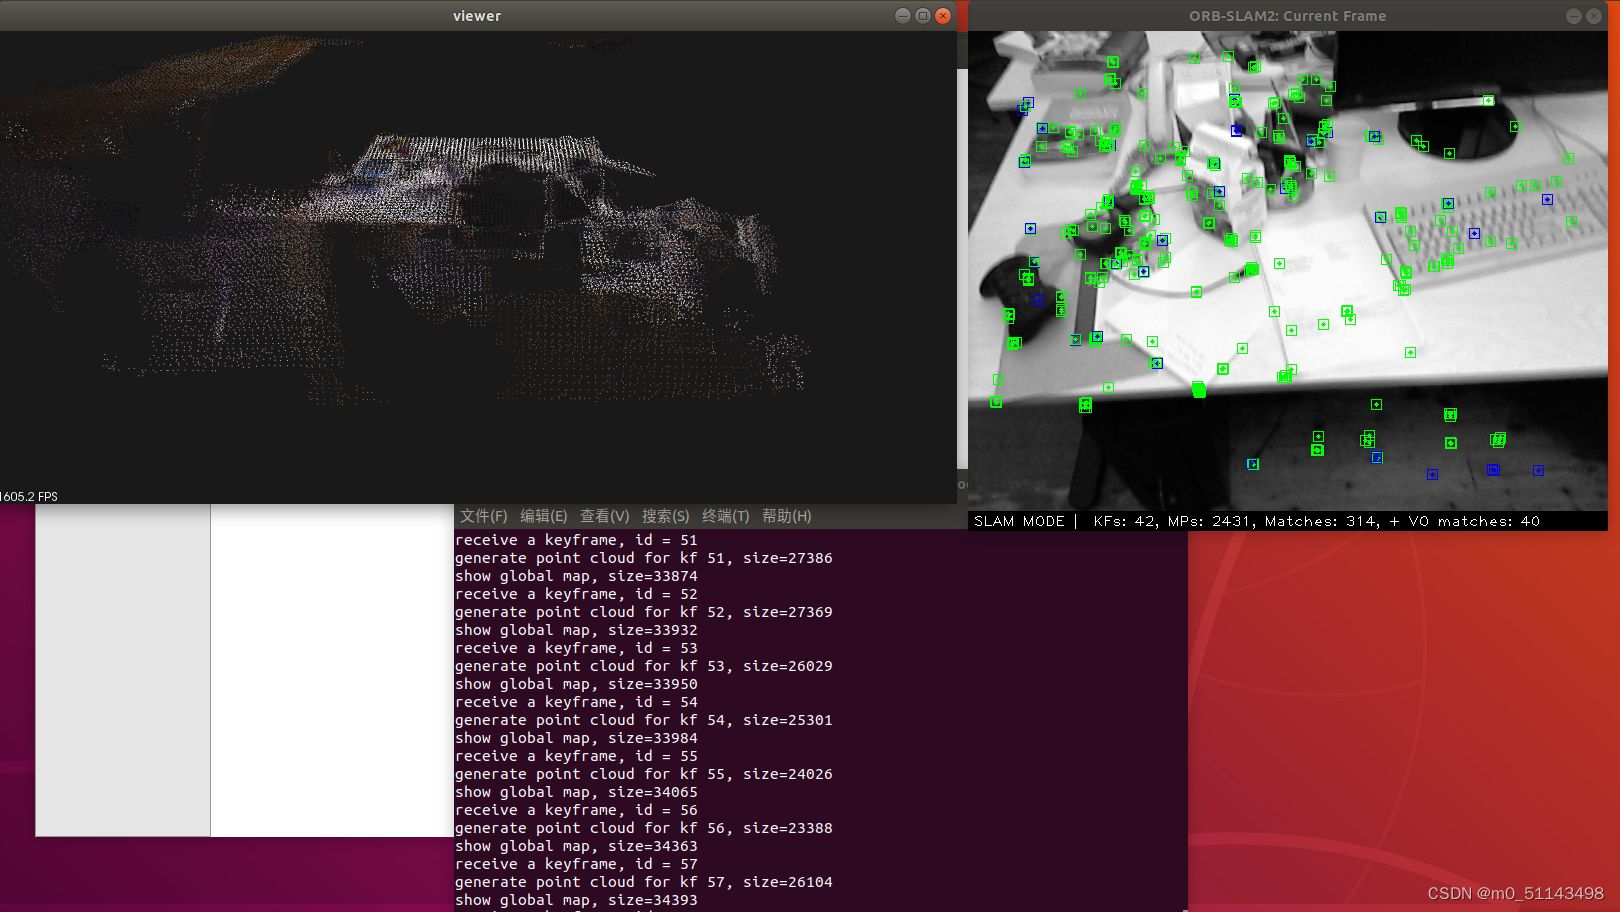Click the 605.2 FPS counter in the viewer
The image size is (1620, 912).
[30, 496]
